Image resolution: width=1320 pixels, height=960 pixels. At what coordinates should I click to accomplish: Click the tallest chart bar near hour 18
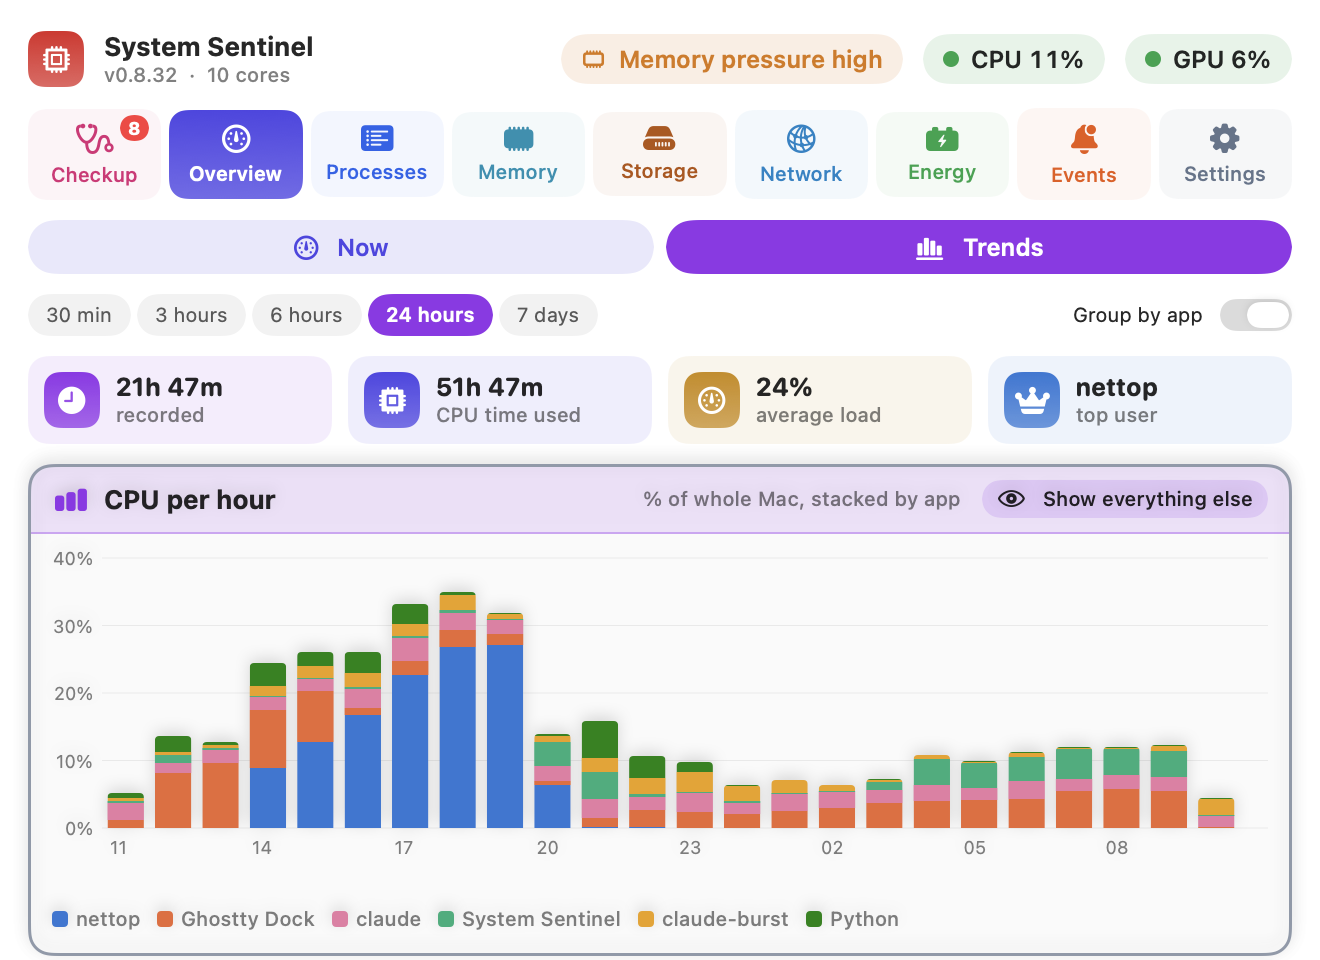[x=458, y=710]
